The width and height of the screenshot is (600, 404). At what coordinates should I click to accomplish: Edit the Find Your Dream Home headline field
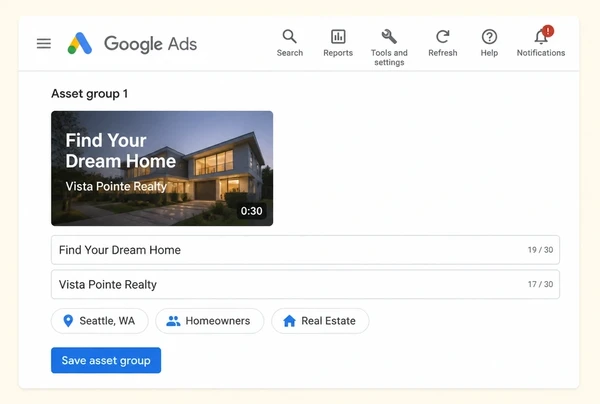(x=305, y=250)
